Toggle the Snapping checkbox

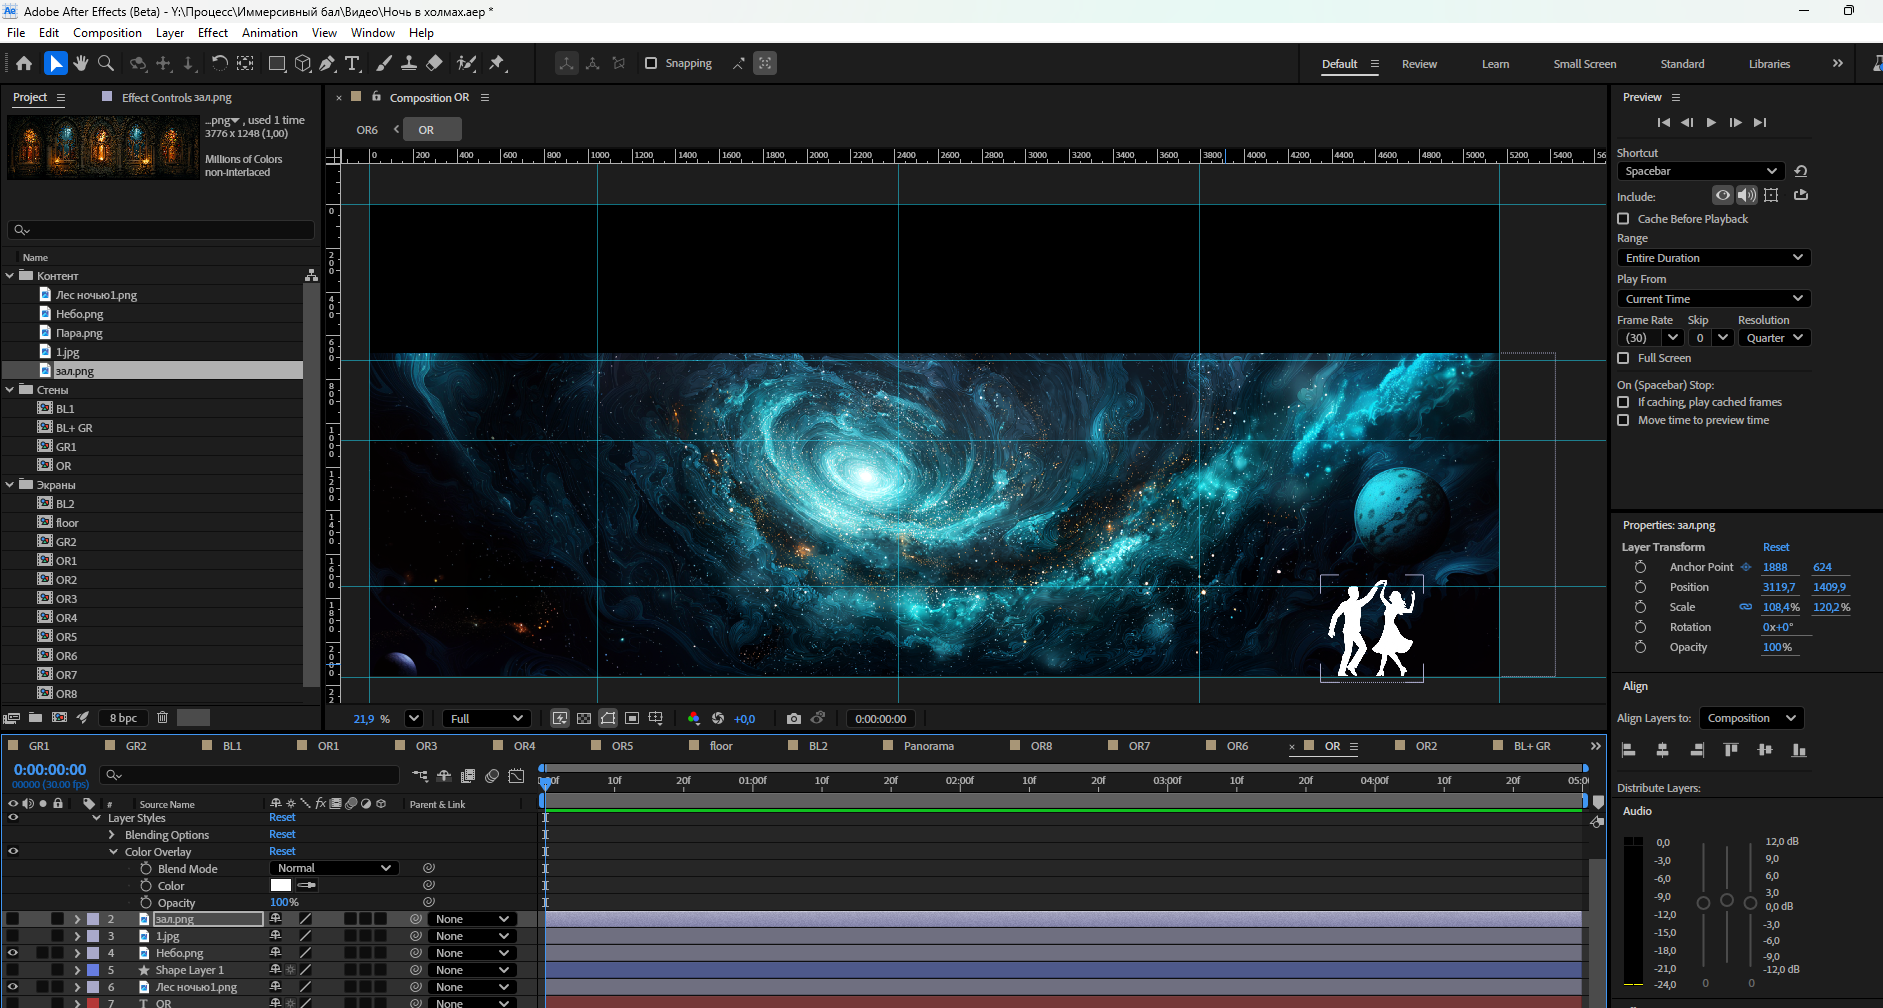click(651, 63)
